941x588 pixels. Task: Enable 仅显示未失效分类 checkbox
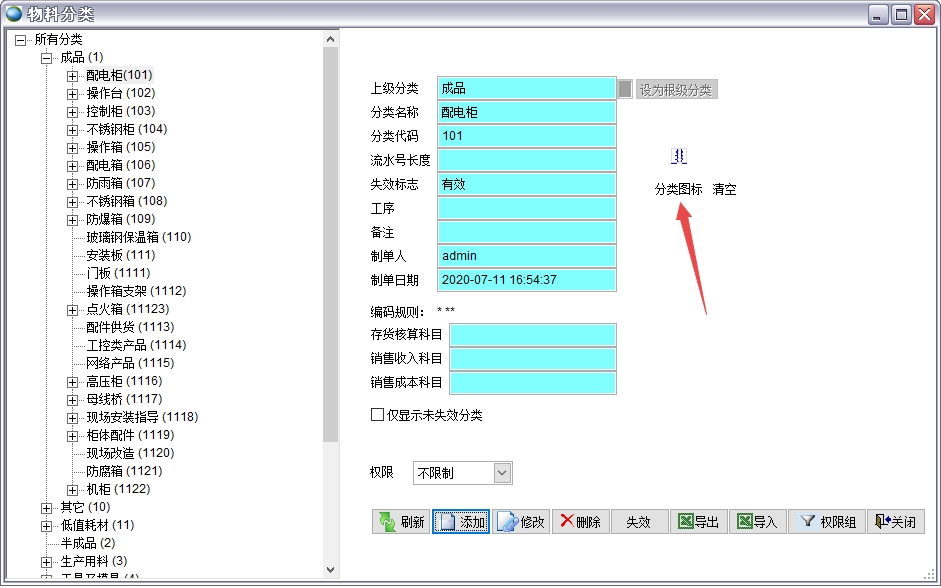coord(378,415)
